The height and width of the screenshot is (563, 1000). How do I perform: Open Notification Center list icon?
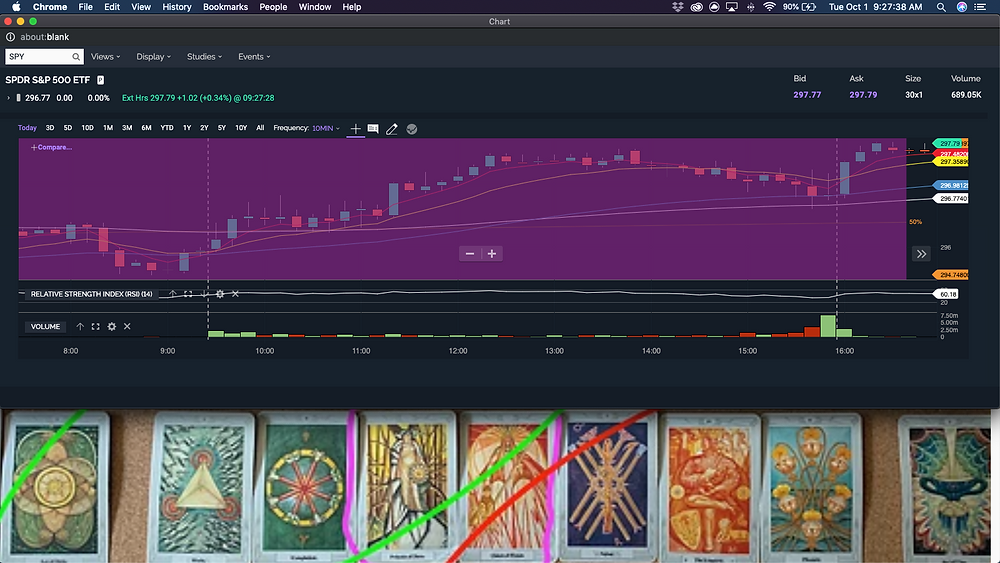(x=980, y=7)
